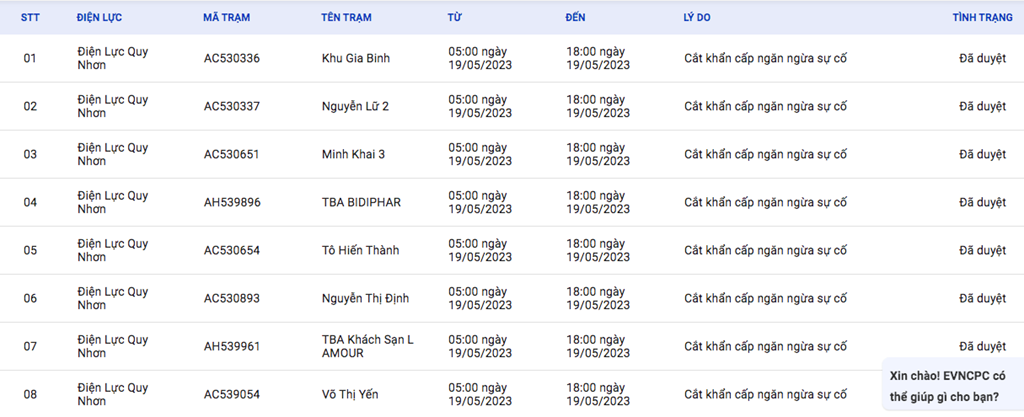Click TBA Khách Sạn L AMOUR entry
Viewport: 1024px width, 417px height.
click(x=368, y=347)
